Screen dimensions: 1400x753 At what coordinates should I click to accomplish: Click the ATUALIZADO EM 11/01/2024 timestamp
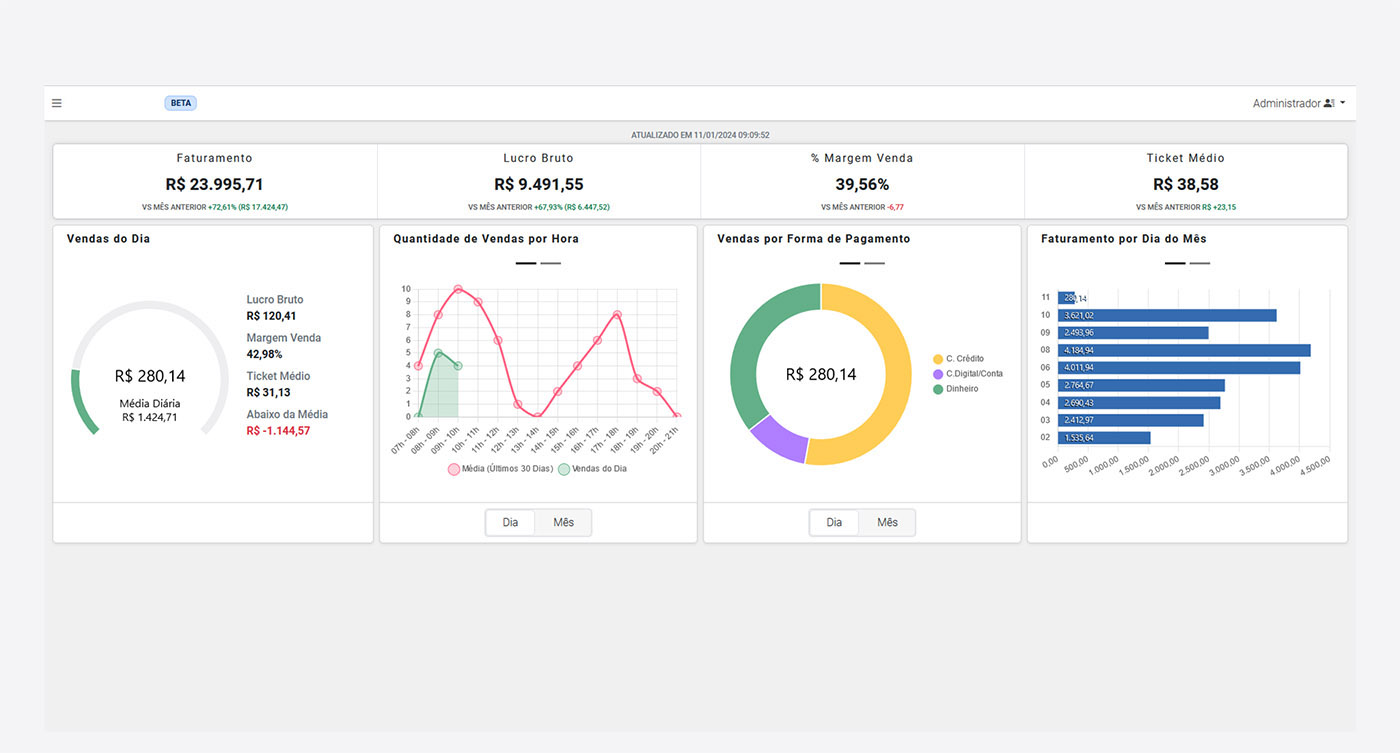click(x=700, y=135)
